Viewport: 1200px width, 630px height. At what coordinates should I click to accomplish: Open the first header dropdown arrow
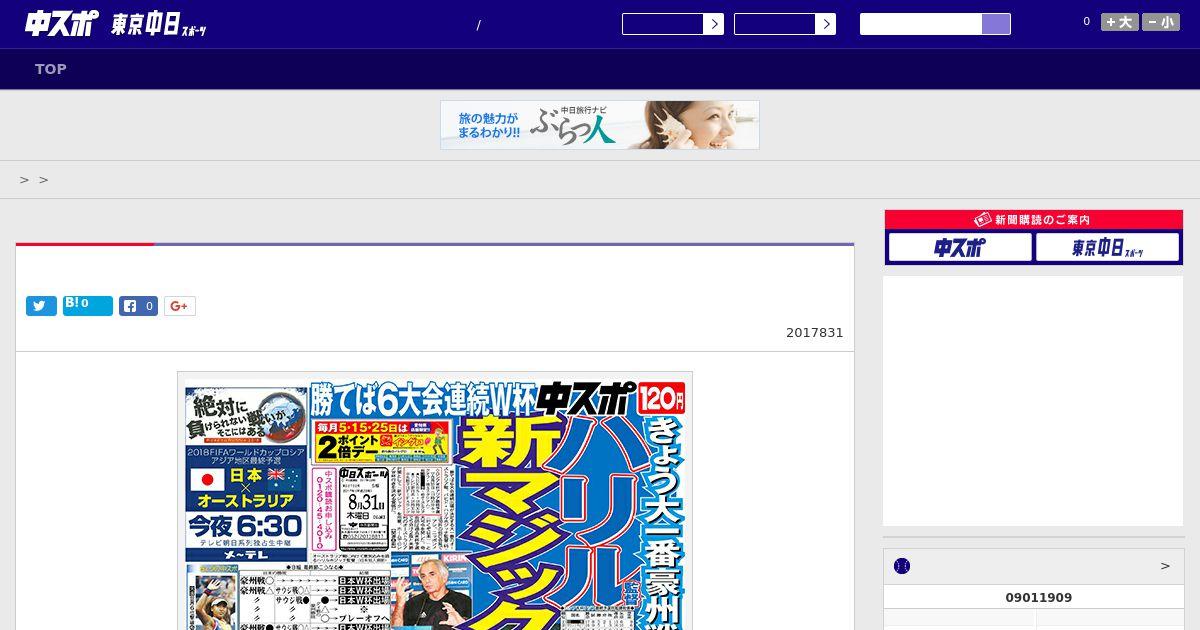(x=713, y=24)
